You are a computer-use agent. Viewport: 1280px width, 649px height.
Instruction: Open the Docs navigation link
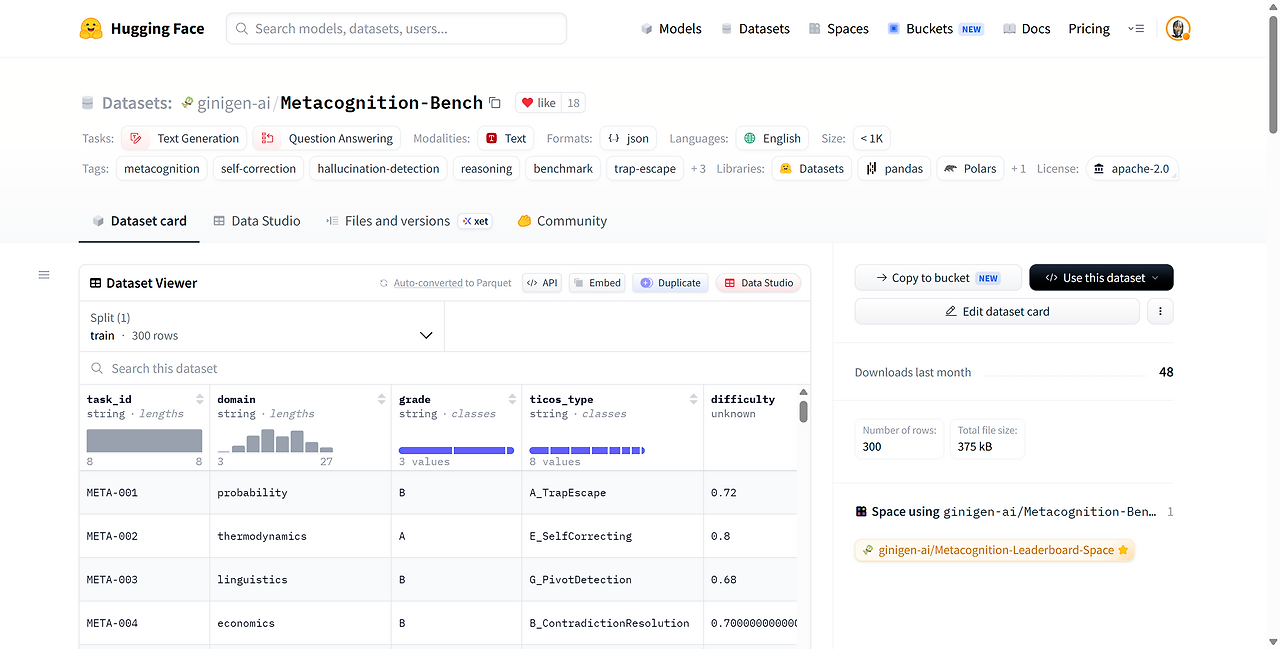pyautogui.click(x=1026, y=29)
